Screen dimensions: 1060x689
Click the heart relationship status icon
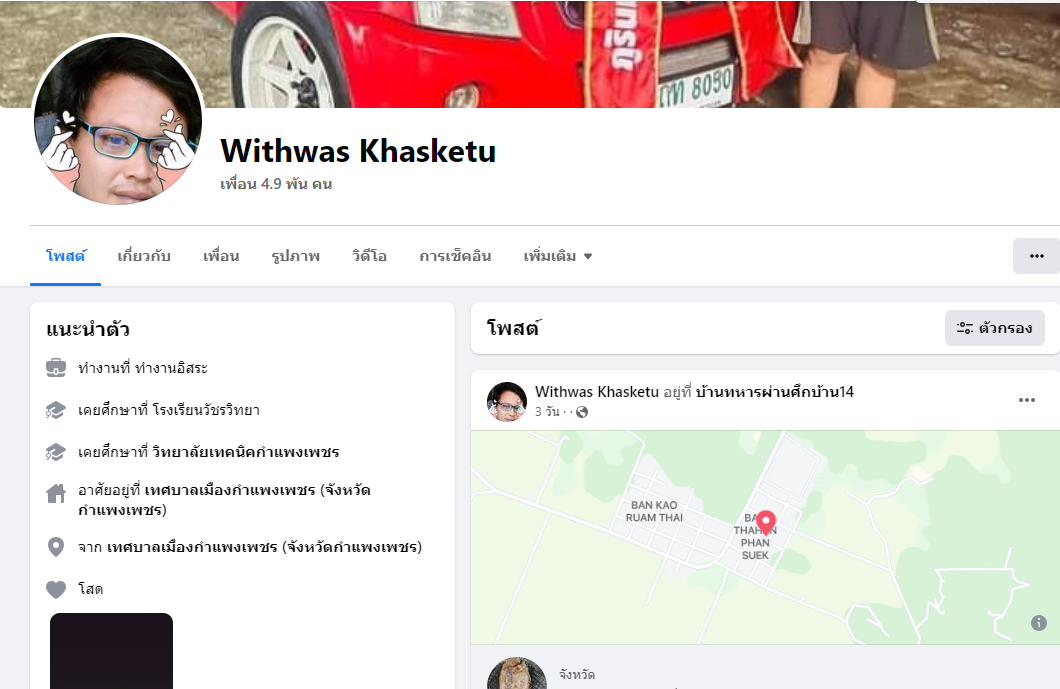click(x=56, y=590)
